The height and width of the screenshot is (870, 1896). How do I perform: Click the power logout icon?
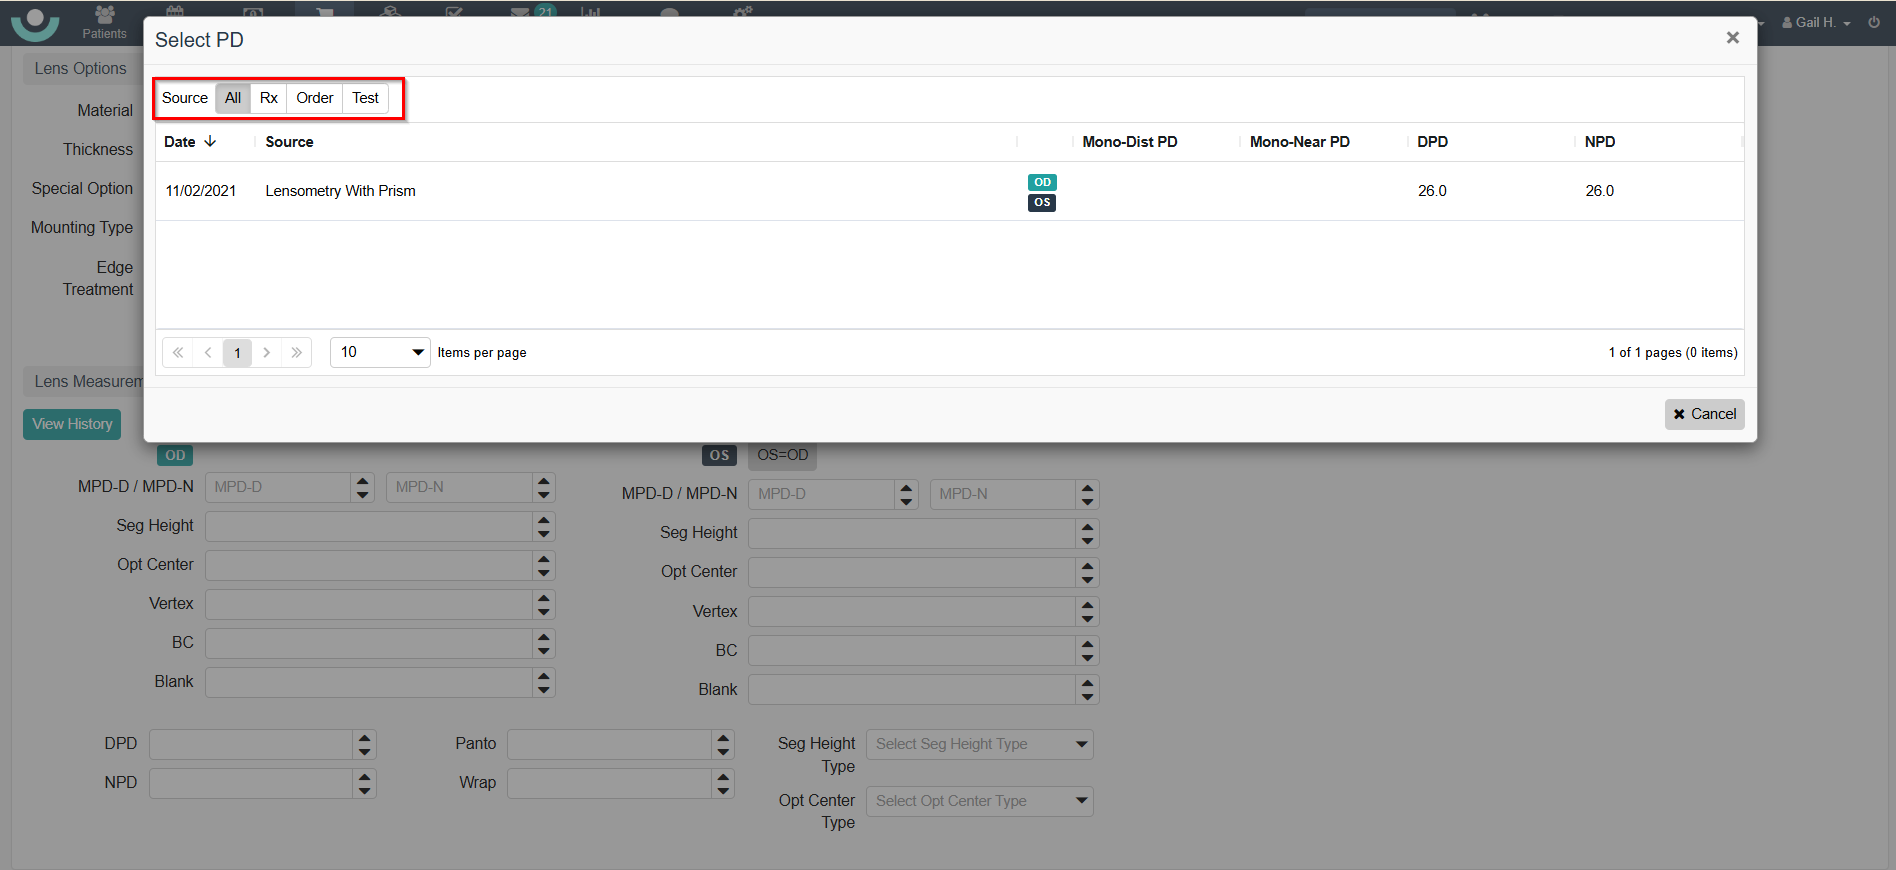coord(1874,22)
